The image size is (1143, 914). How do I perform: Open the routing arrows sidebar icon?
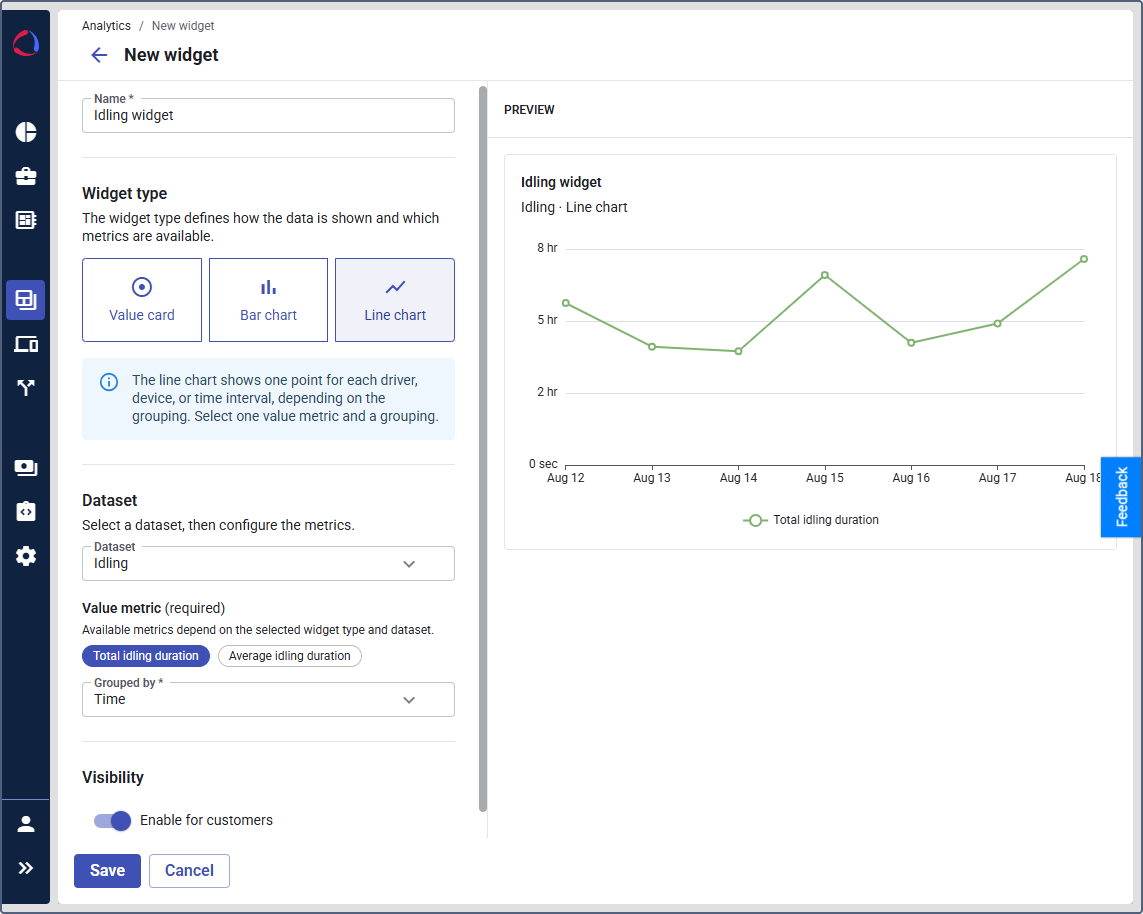(26, 388)
